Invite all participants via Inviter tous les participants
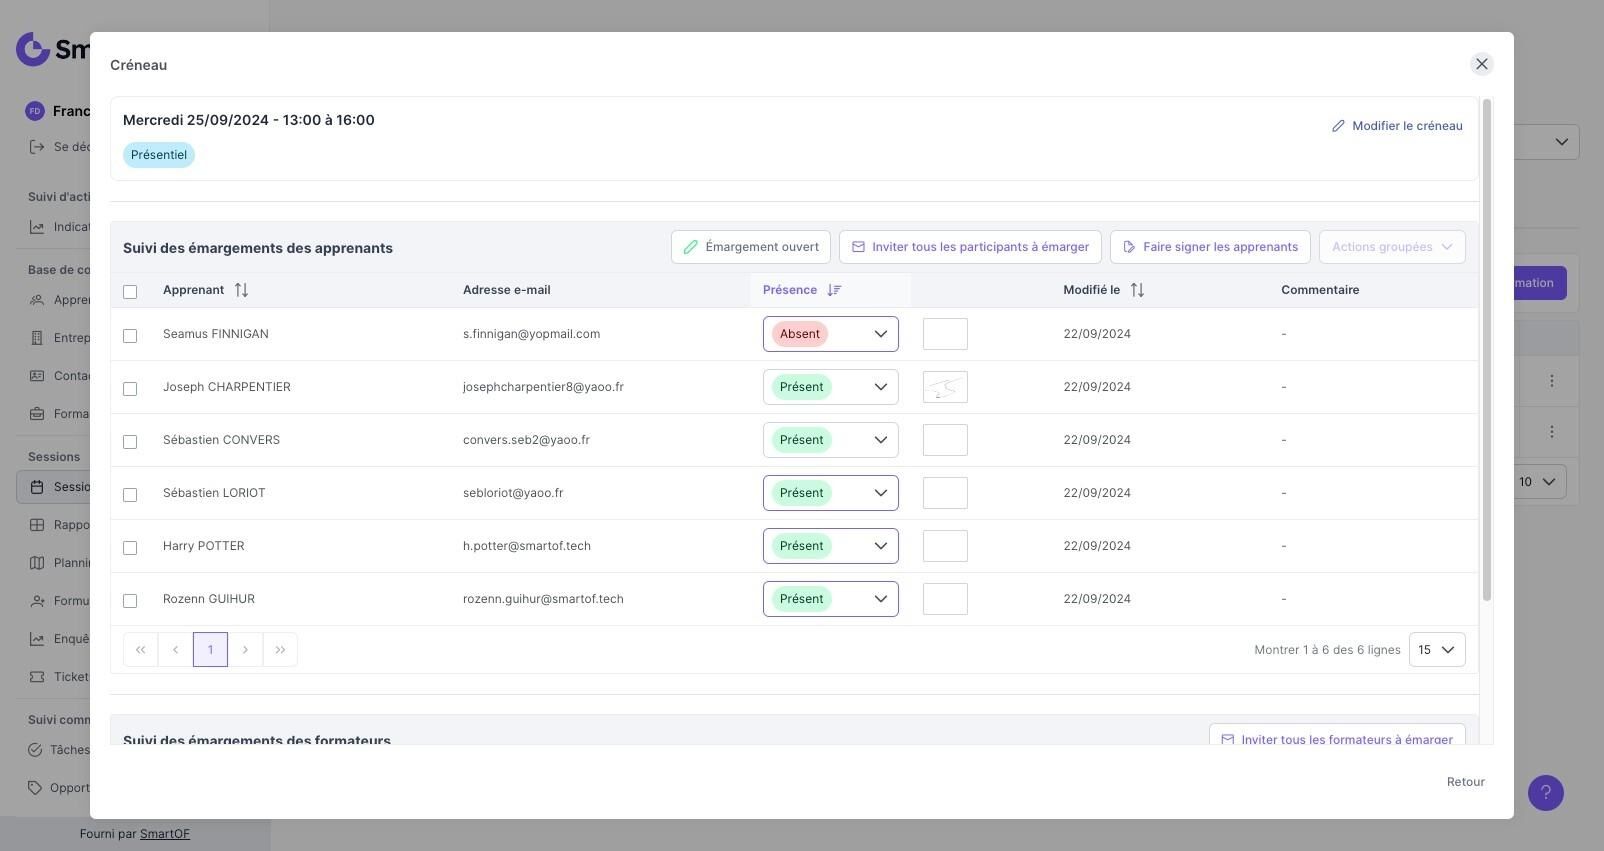The height and width of the screenshot is (851, 1604). [970, 247]
